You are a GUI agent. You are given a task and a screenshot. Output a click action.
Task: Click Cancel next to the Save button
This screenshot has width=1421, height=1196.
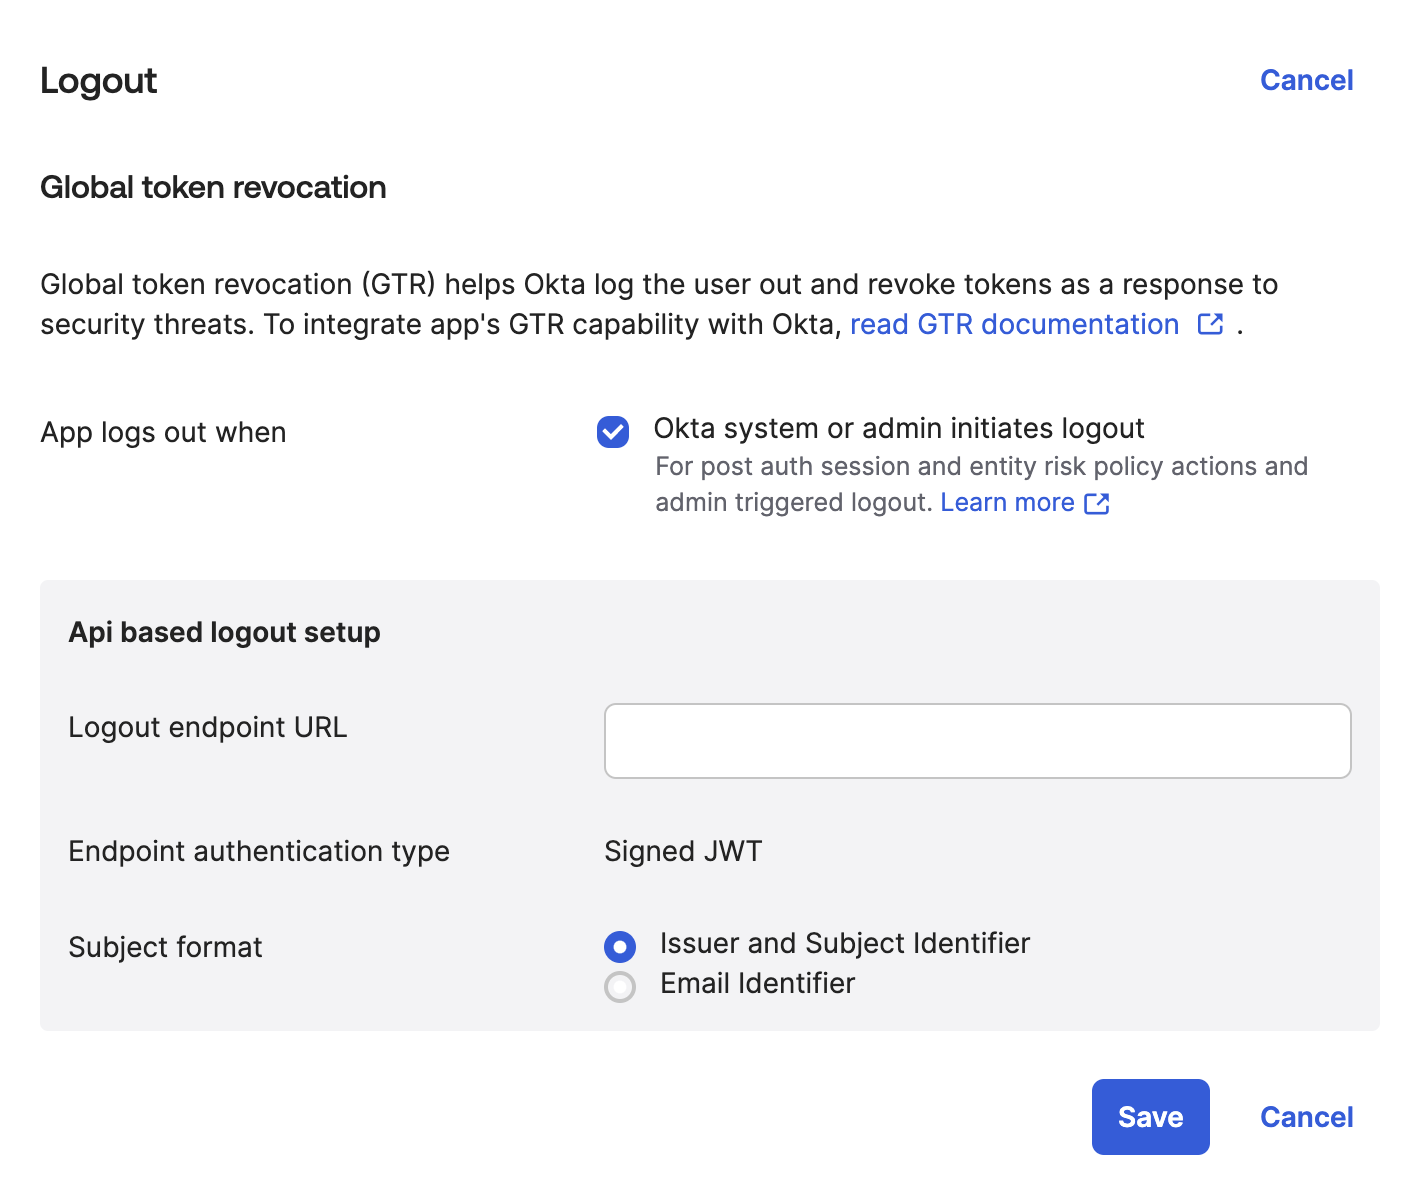(1306, 1117)
